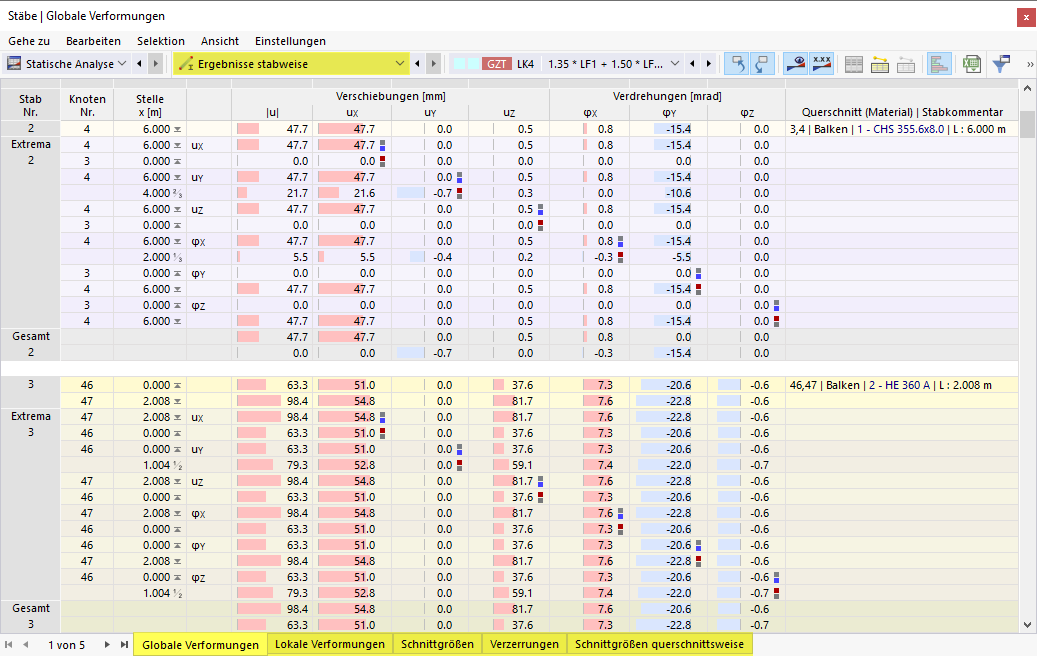Click the yellow highlighted-rows table icon
Viewport: 1037px width, 656px height.
[879, 64]
